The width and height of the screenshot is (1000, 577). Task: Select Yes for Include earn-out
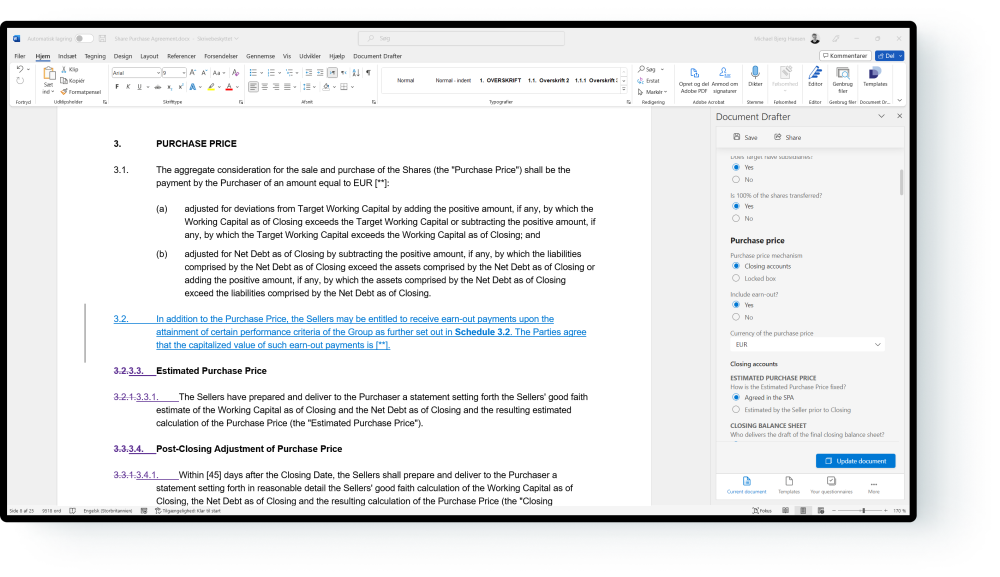point(736,305)
